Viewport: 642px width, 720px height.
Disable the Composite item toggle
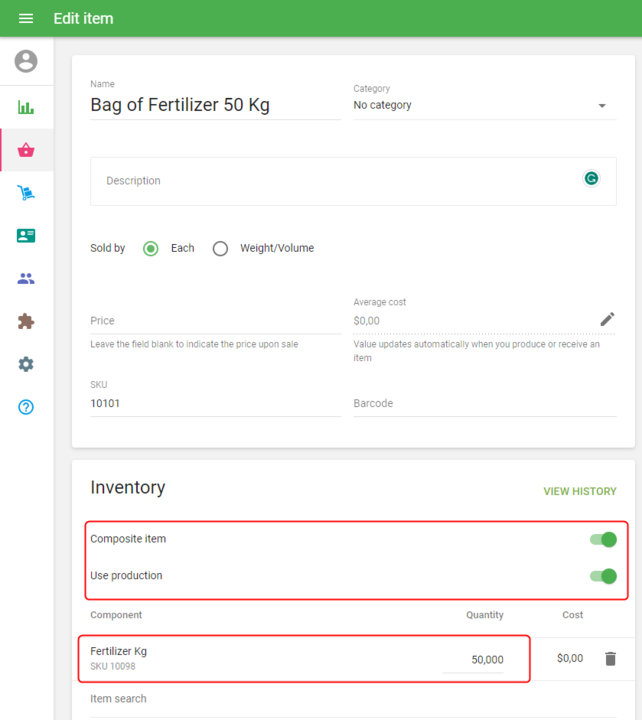(603, 540)
